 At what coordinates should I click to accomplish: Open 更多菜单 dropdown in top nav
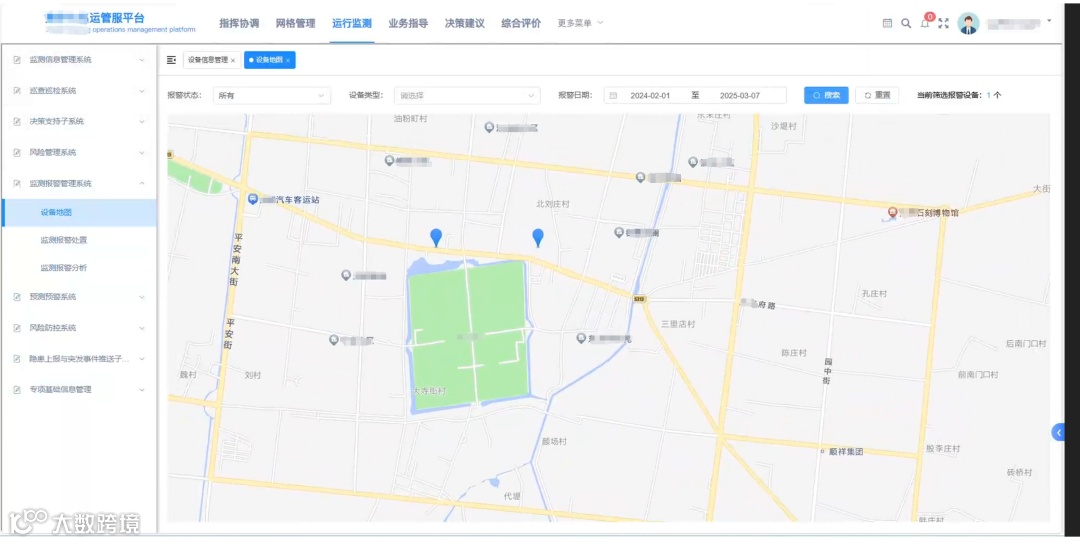[580, 23]
